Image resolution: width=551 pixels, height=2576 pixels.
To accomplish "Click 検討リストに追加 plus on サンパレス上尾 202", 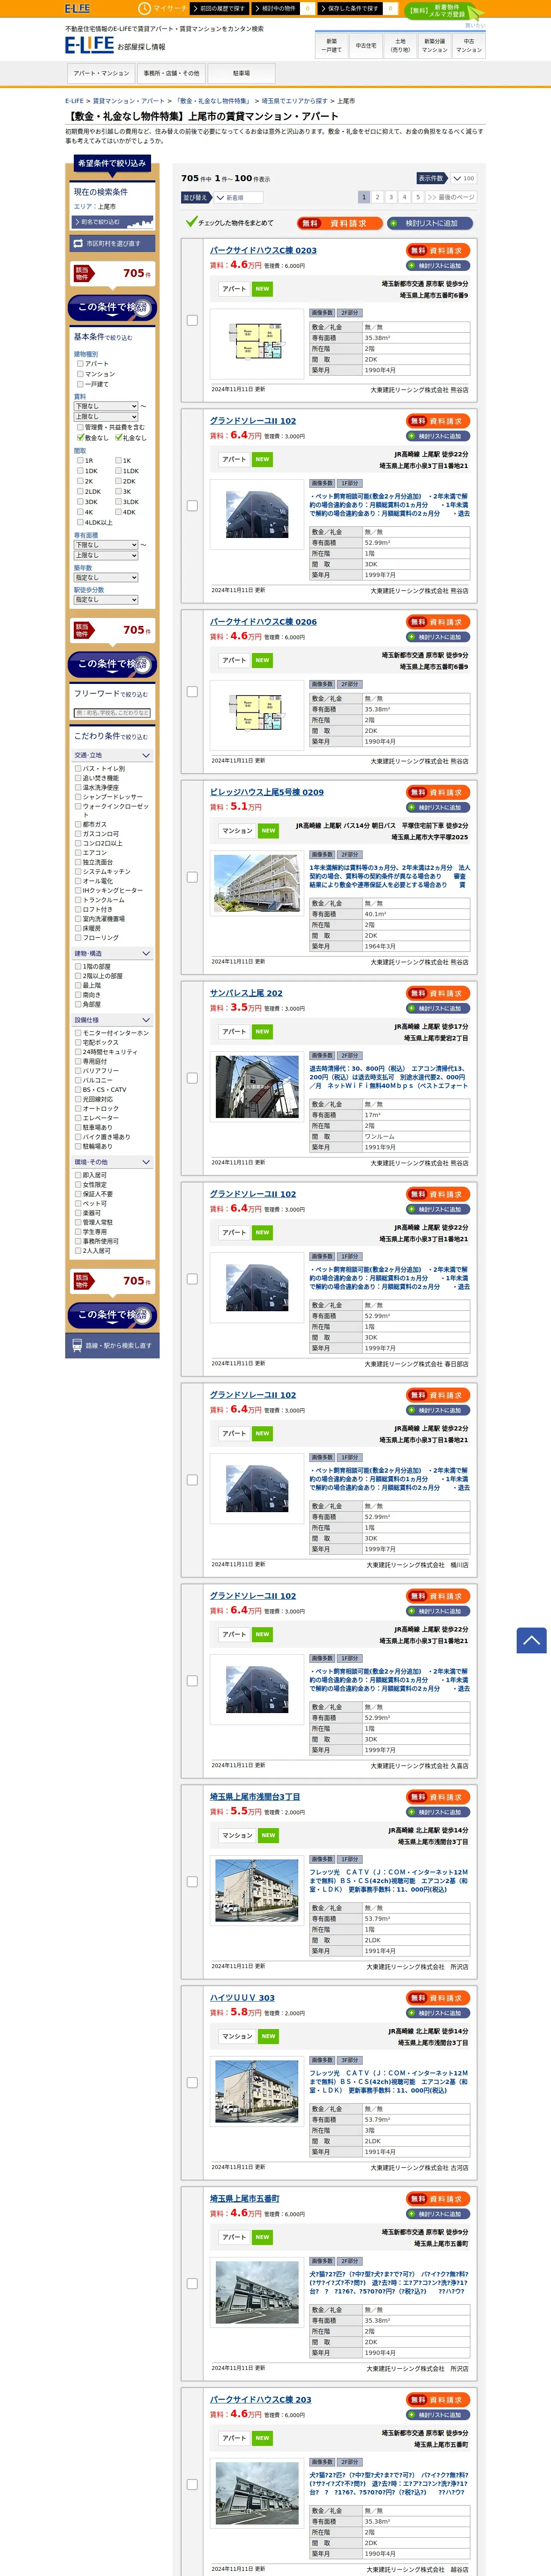I will coord(438,1008).
